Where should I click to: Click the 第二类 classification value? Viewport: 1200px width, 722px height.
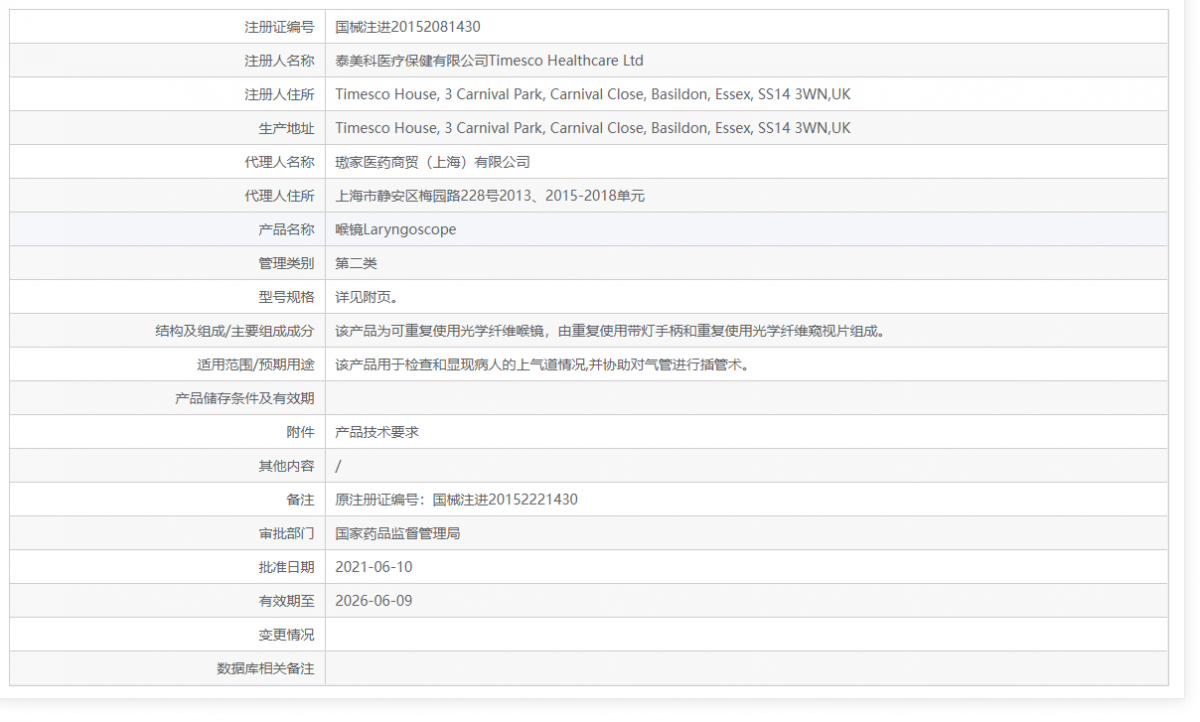click(x=355, y=262)
